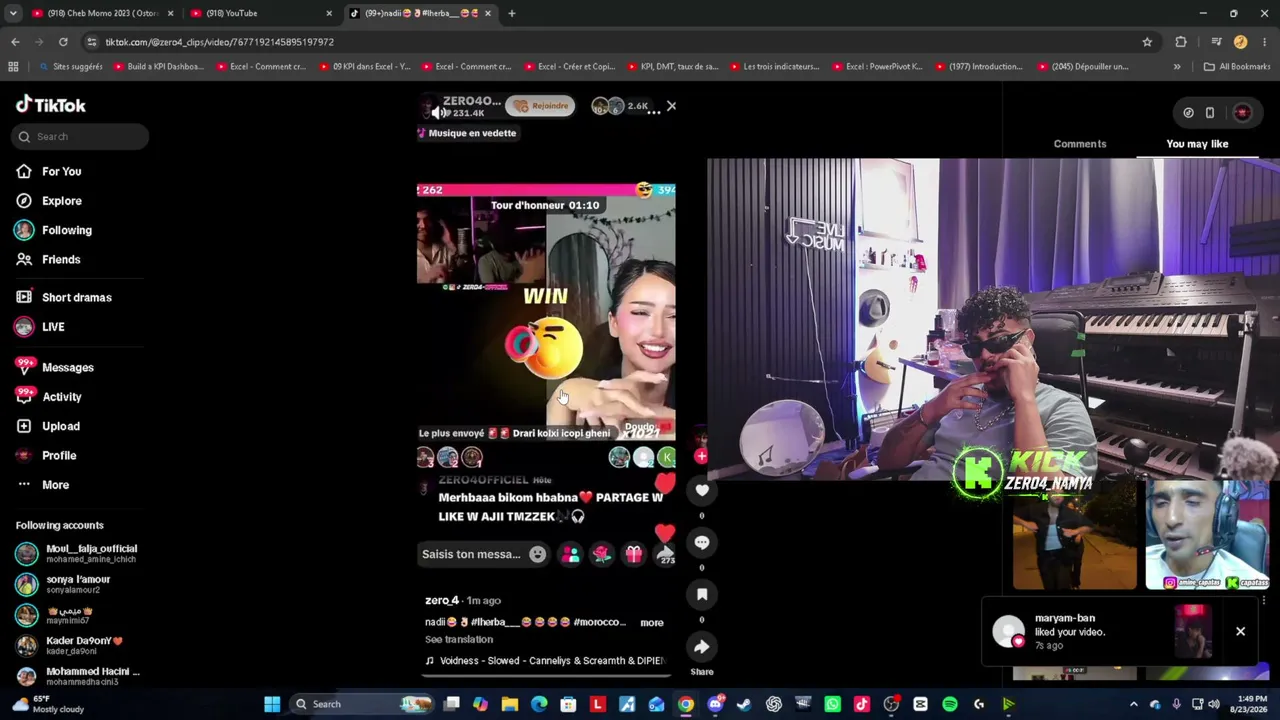Screen dimensions: 1280x720
Task: Click the TikTok logo
Action: click(x=51, y=105)
